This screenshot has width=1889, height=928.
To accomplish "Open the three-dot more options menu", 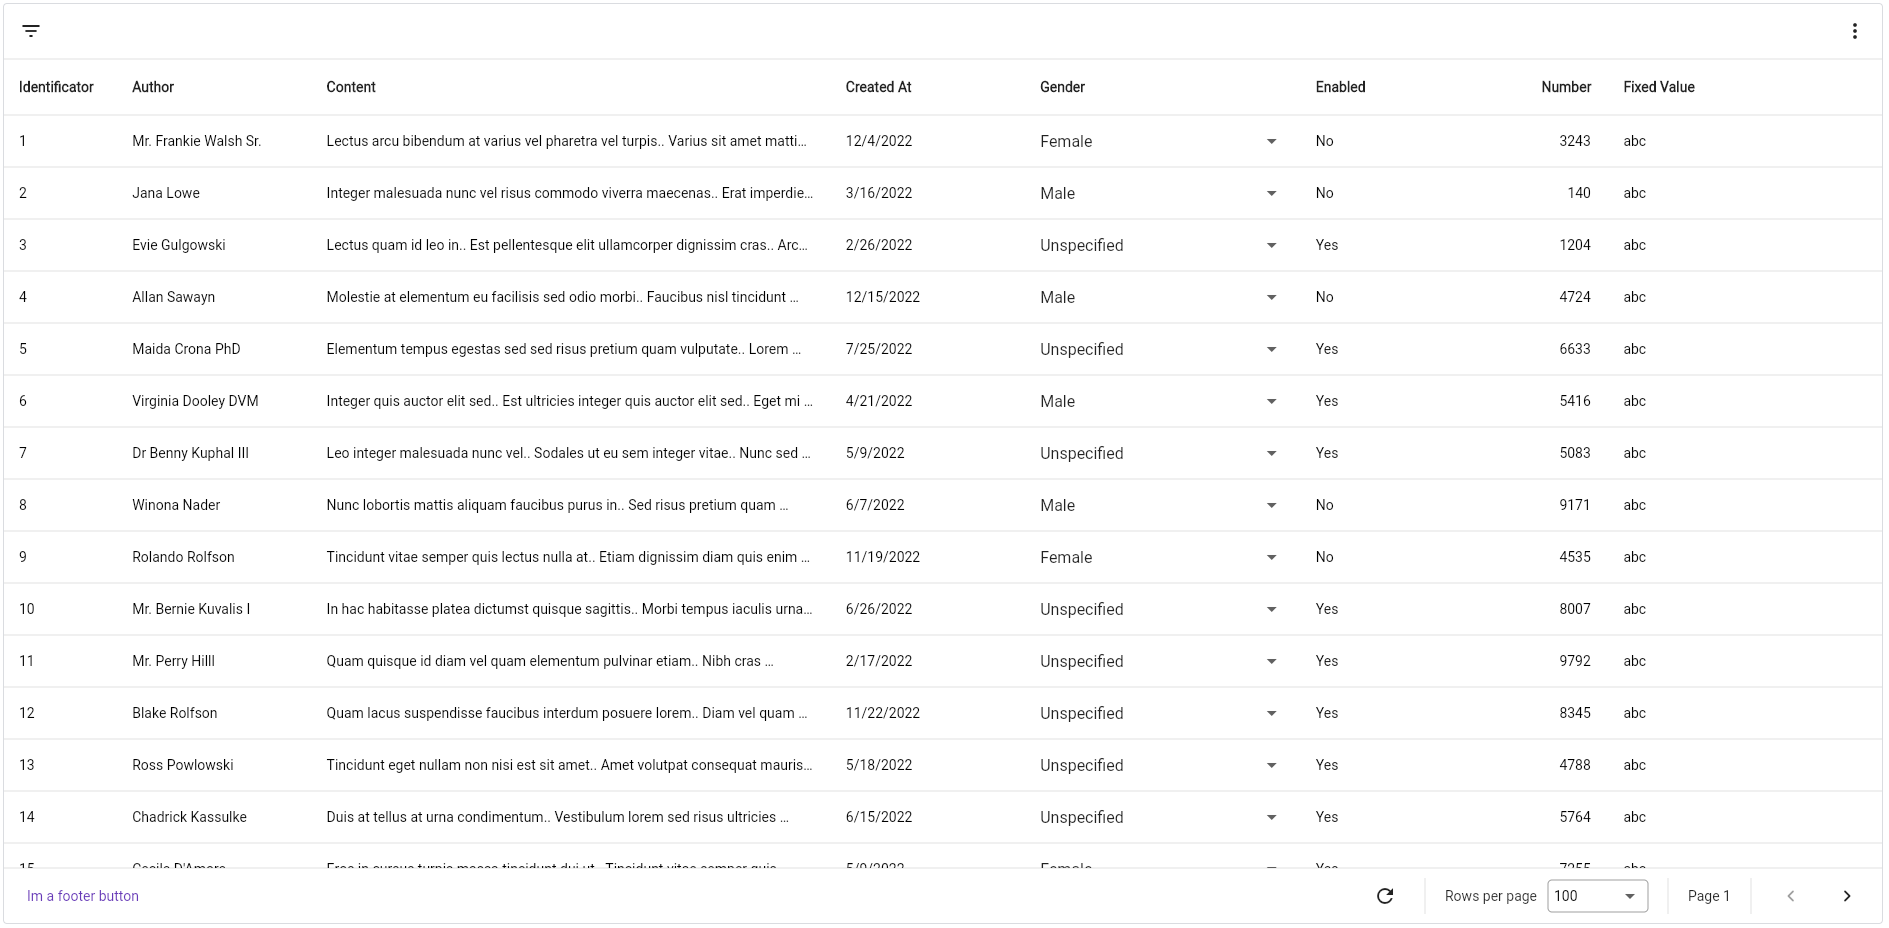I will pyautogui.click(x=1854, y=31).
